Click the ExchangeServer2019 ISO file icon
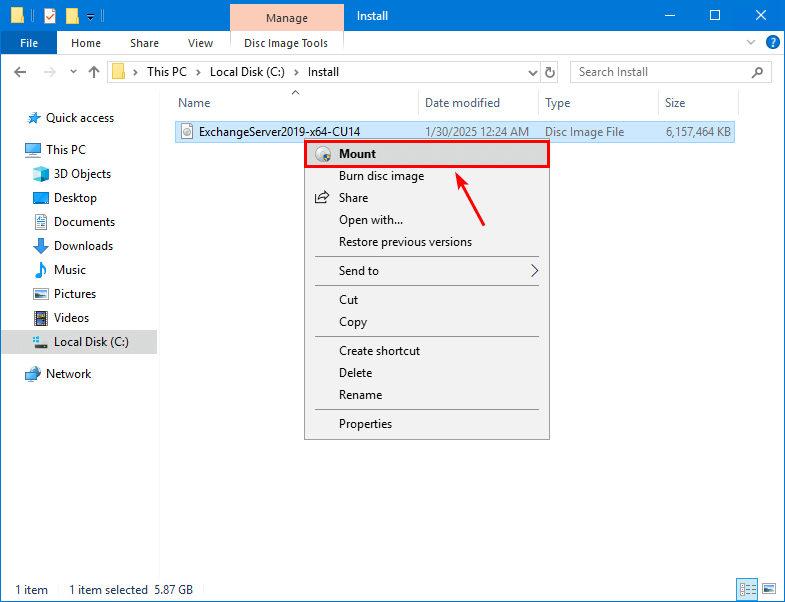 [186, 131]
